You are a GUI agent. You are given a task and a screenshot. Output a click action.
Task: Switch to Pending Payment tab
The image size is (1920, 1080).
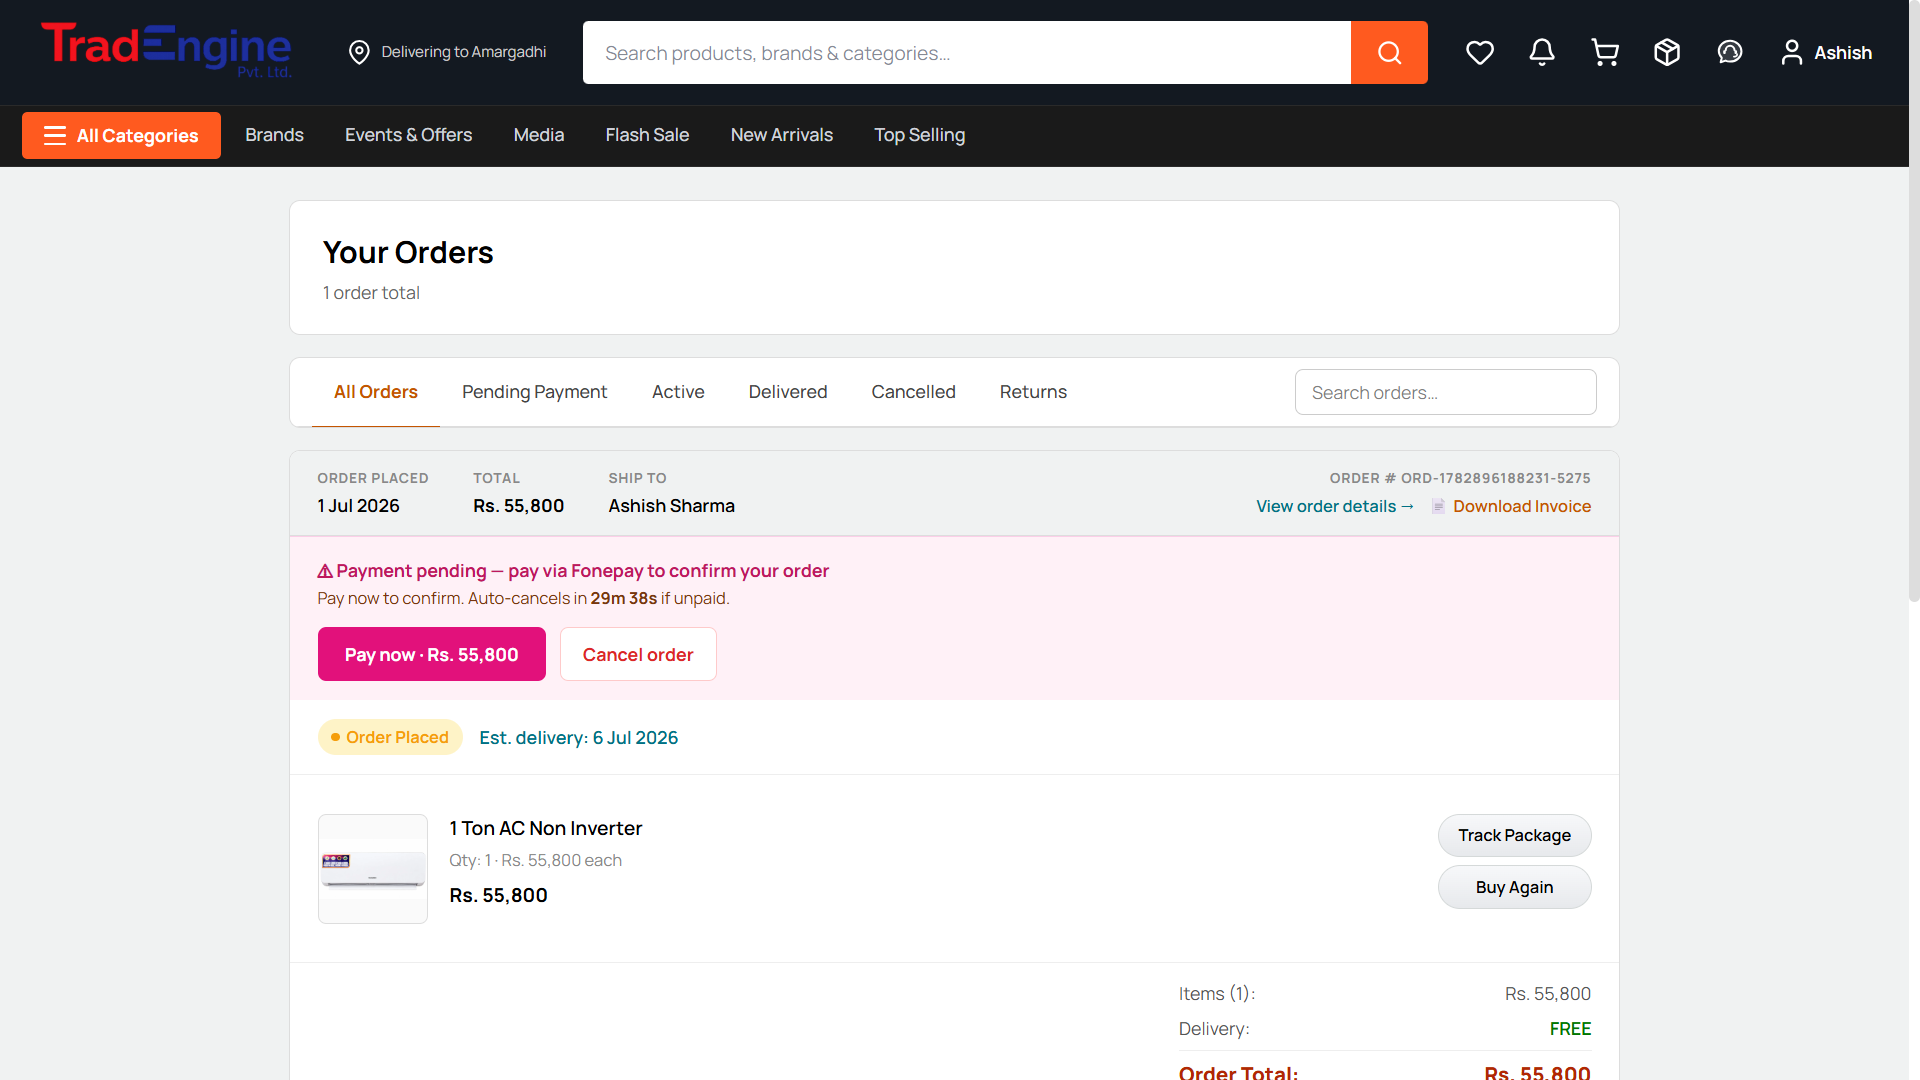[x=534, y=392]
